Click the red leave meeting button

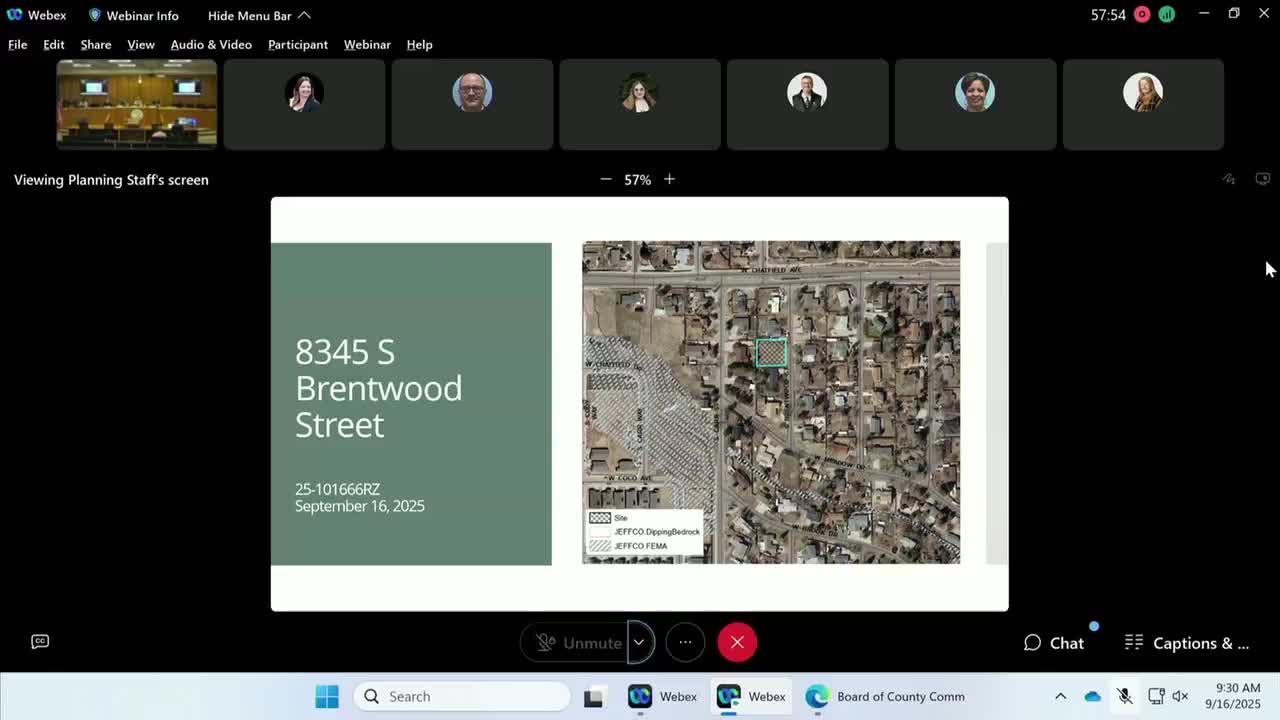pyautogui.click(x=737, y=643)
